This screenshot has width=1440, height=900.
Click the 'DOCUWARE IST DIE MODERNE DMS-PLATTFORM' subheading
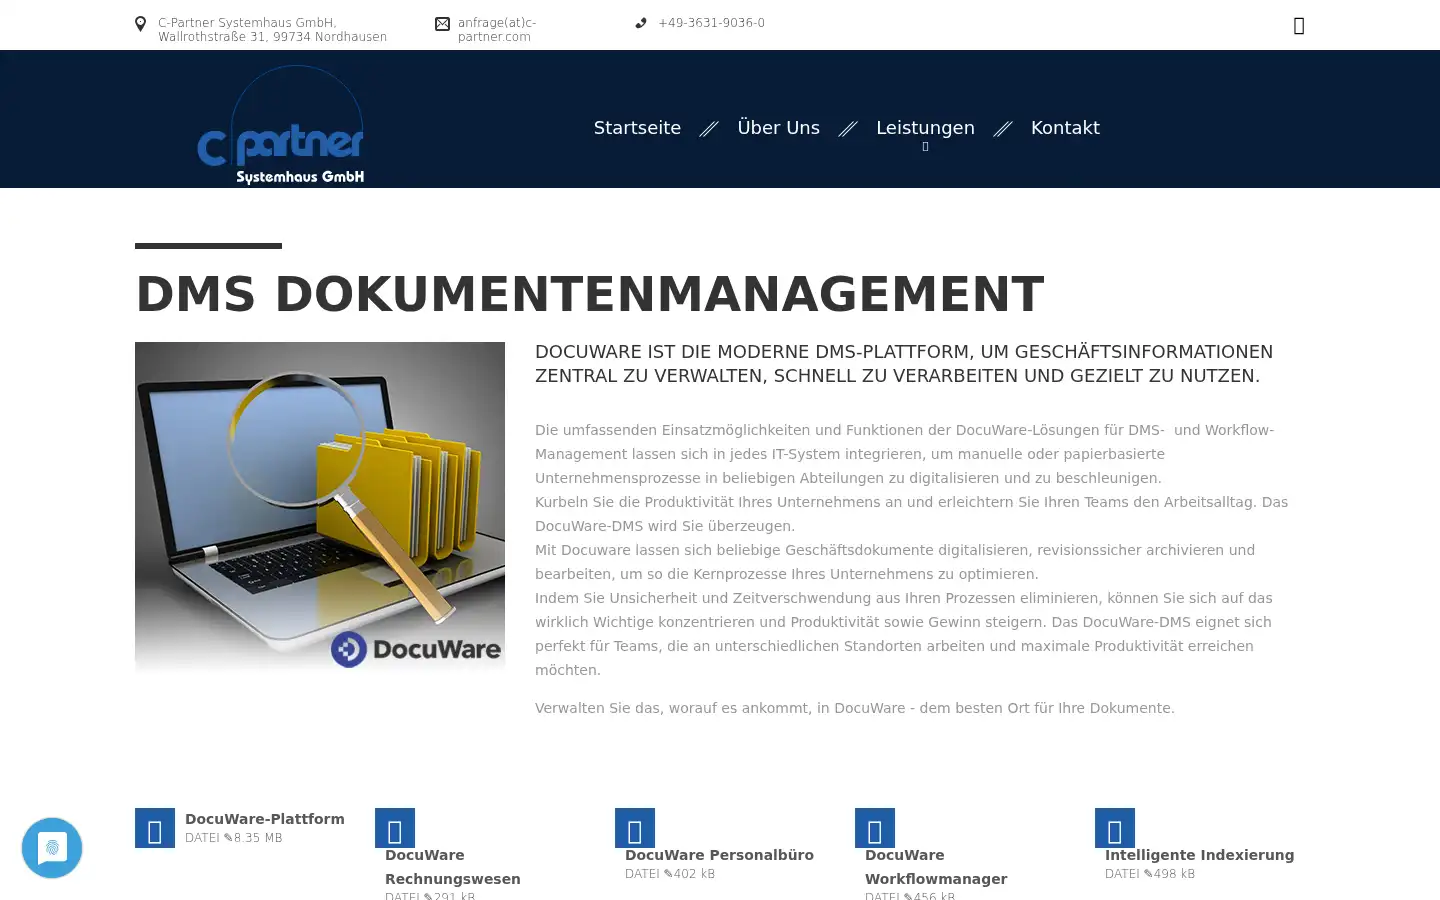[904, 364]
